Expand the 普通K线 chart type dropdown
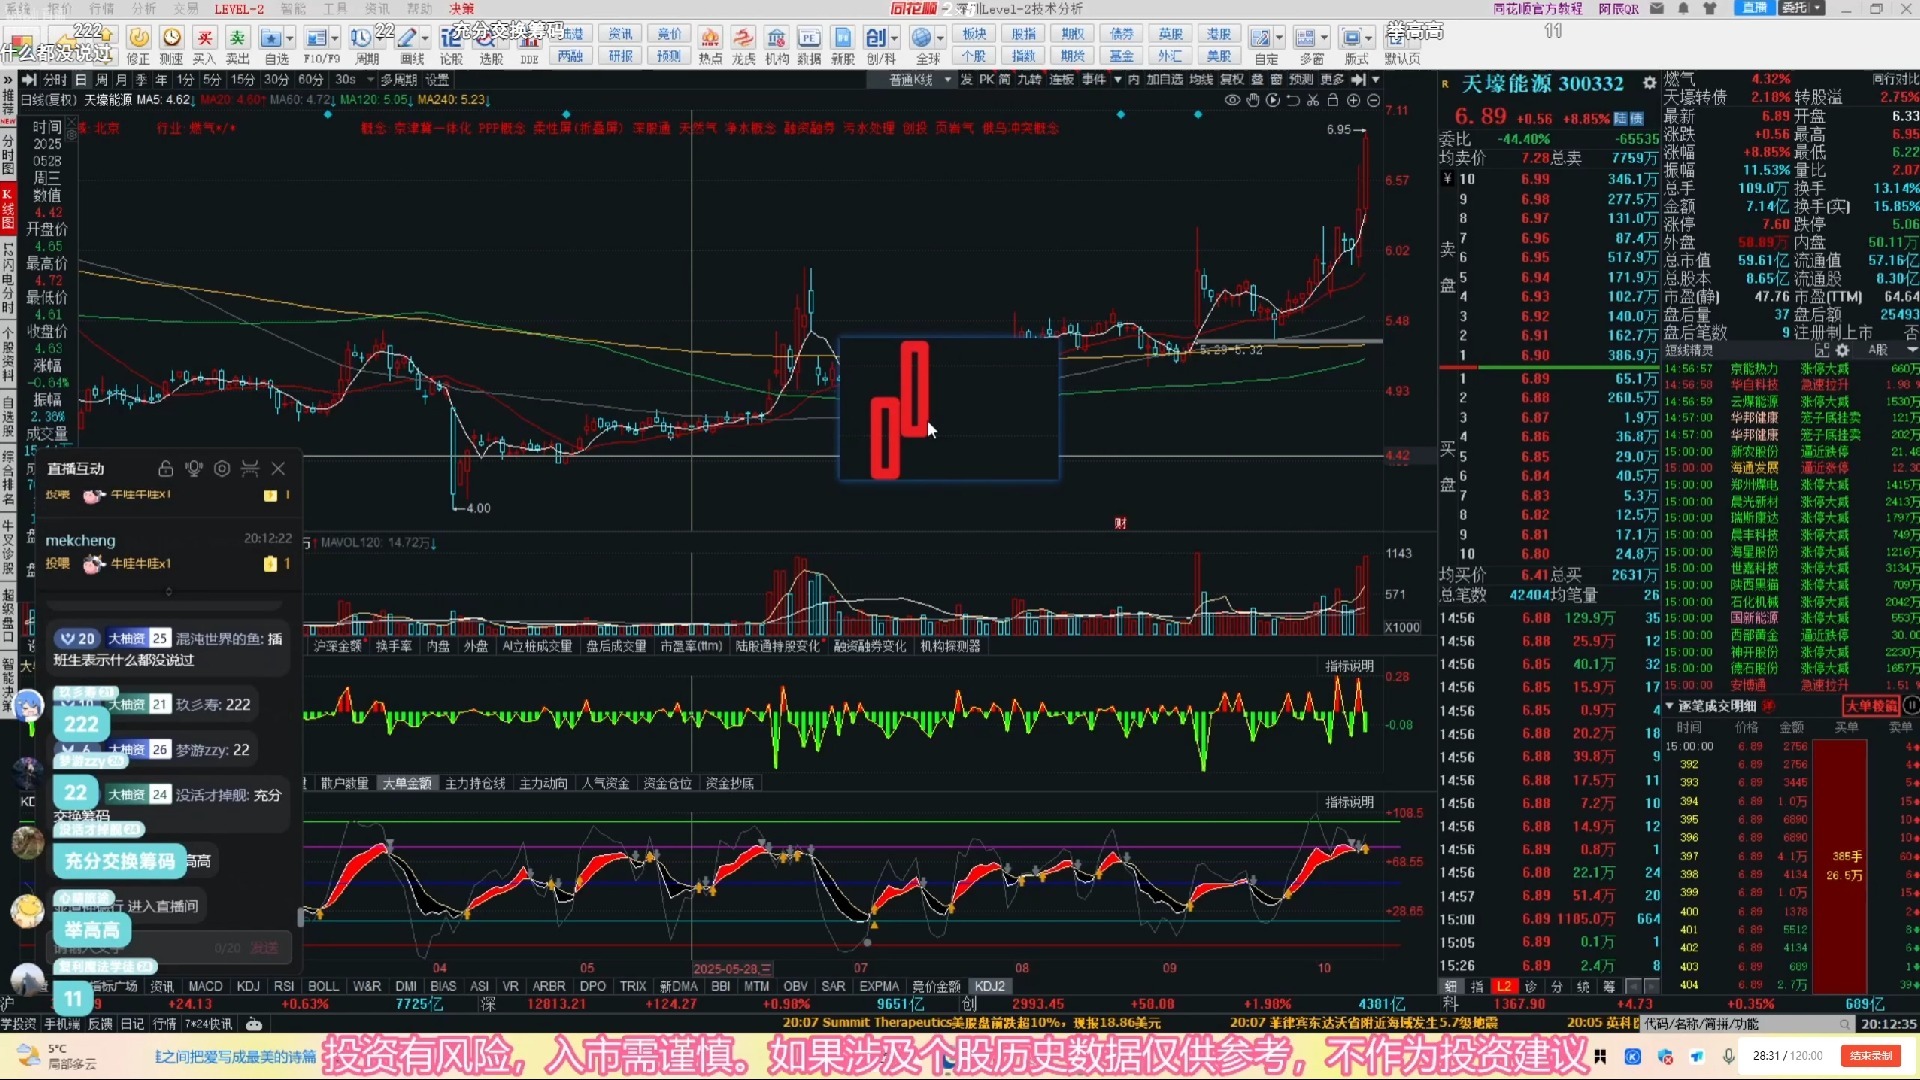The image size is (1920, 1080). [x=946, y=79]
